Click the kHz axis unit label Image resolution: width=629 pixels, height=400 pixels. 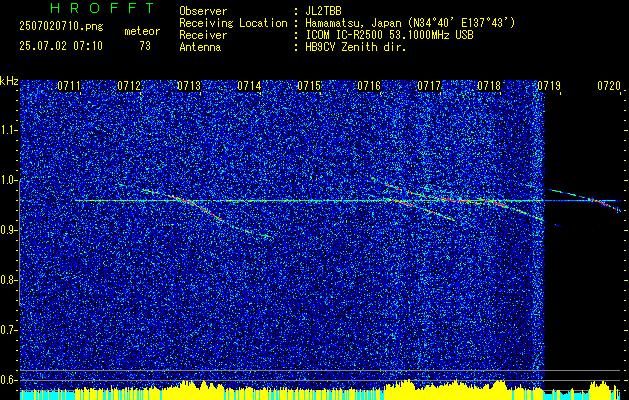[9, 81]
